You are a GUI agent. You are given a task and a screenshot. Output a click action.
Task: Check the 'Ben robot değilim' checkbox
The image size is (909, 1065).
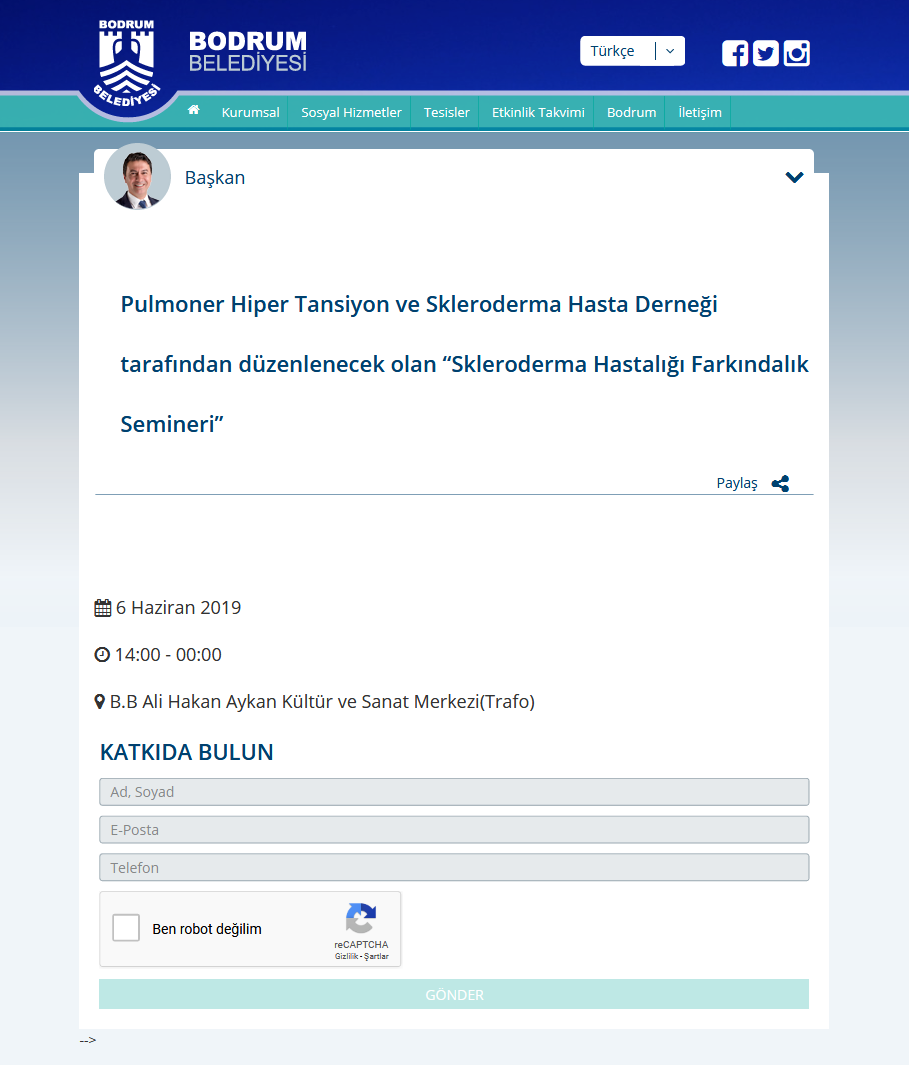click(x=126, y=928)
